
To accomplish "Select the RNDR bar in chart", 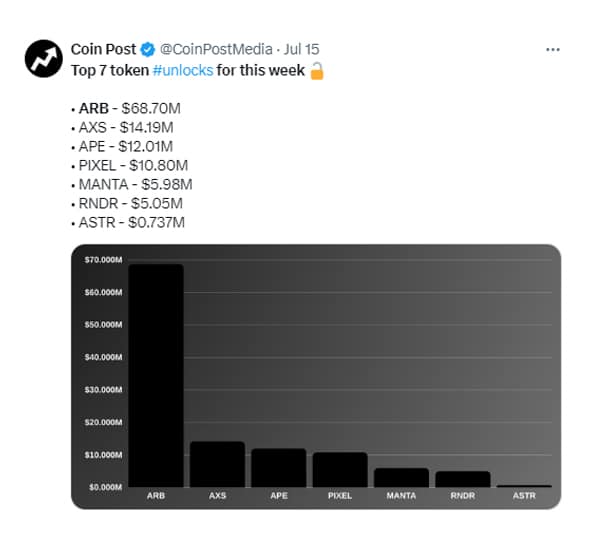I will (463, 479).
